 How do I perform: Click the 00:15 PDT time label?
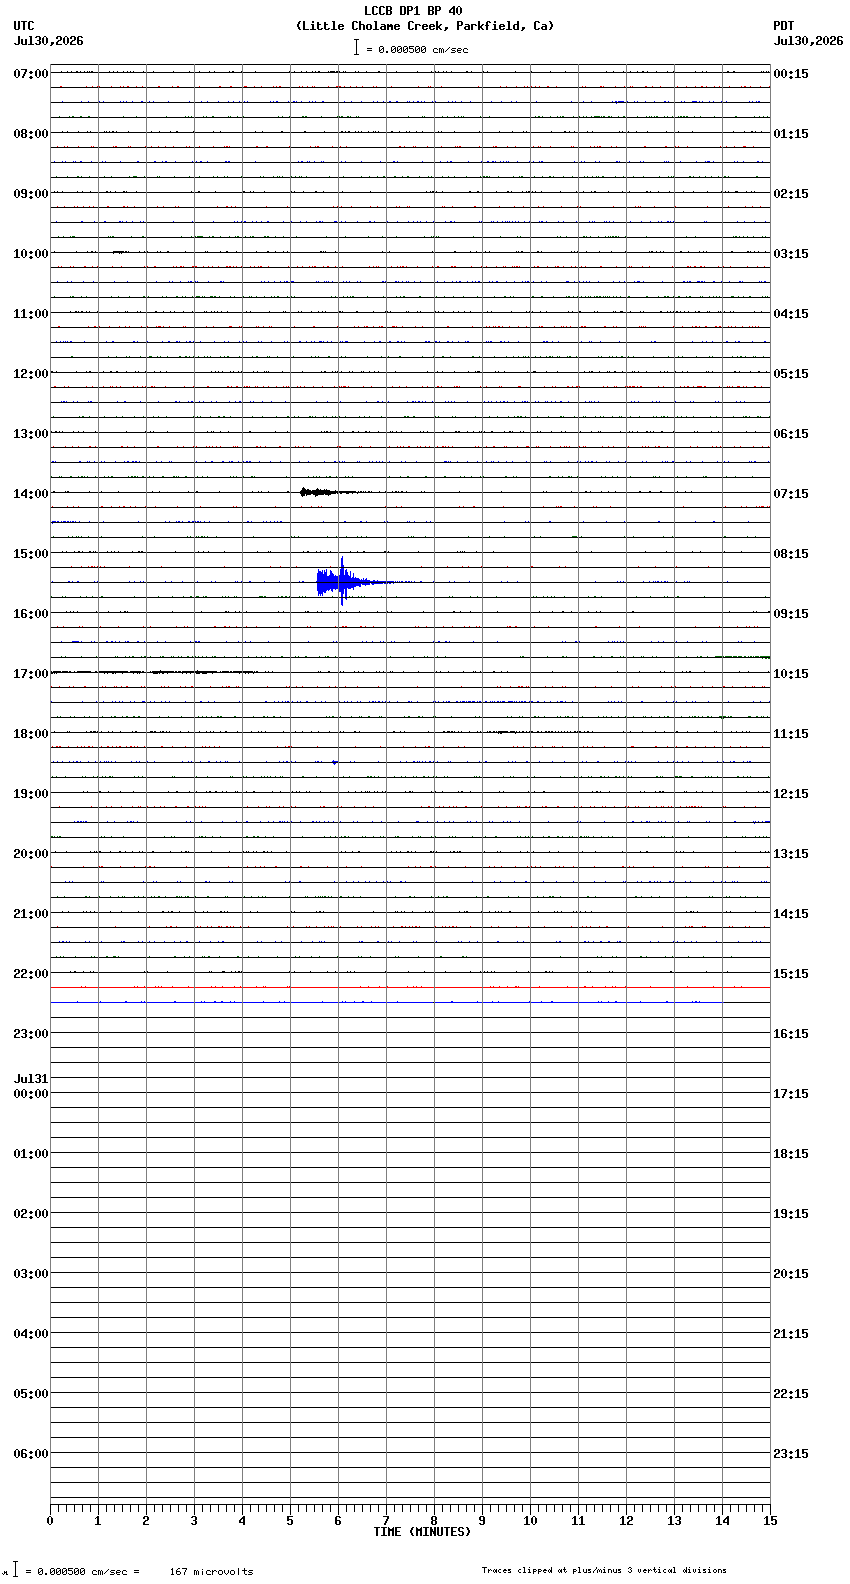pyautogui.click(x=791, y=74)
